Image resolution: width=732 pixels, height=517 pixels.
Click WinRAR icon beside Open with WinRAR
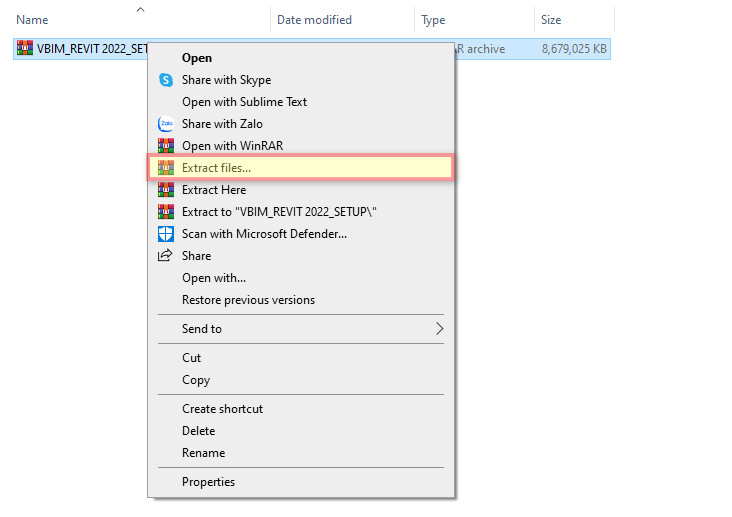point(166,146)
